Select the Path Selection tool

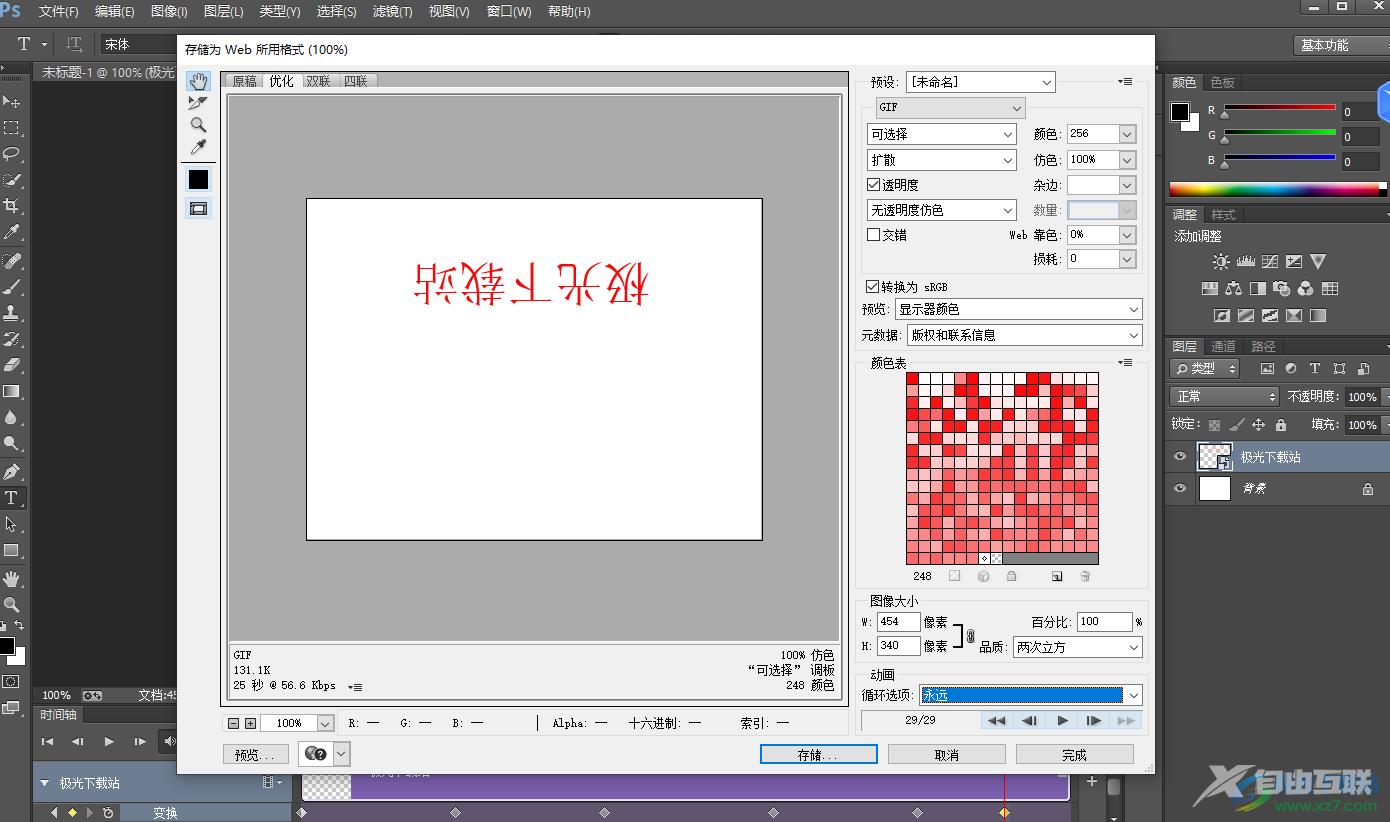pos(12,524)
